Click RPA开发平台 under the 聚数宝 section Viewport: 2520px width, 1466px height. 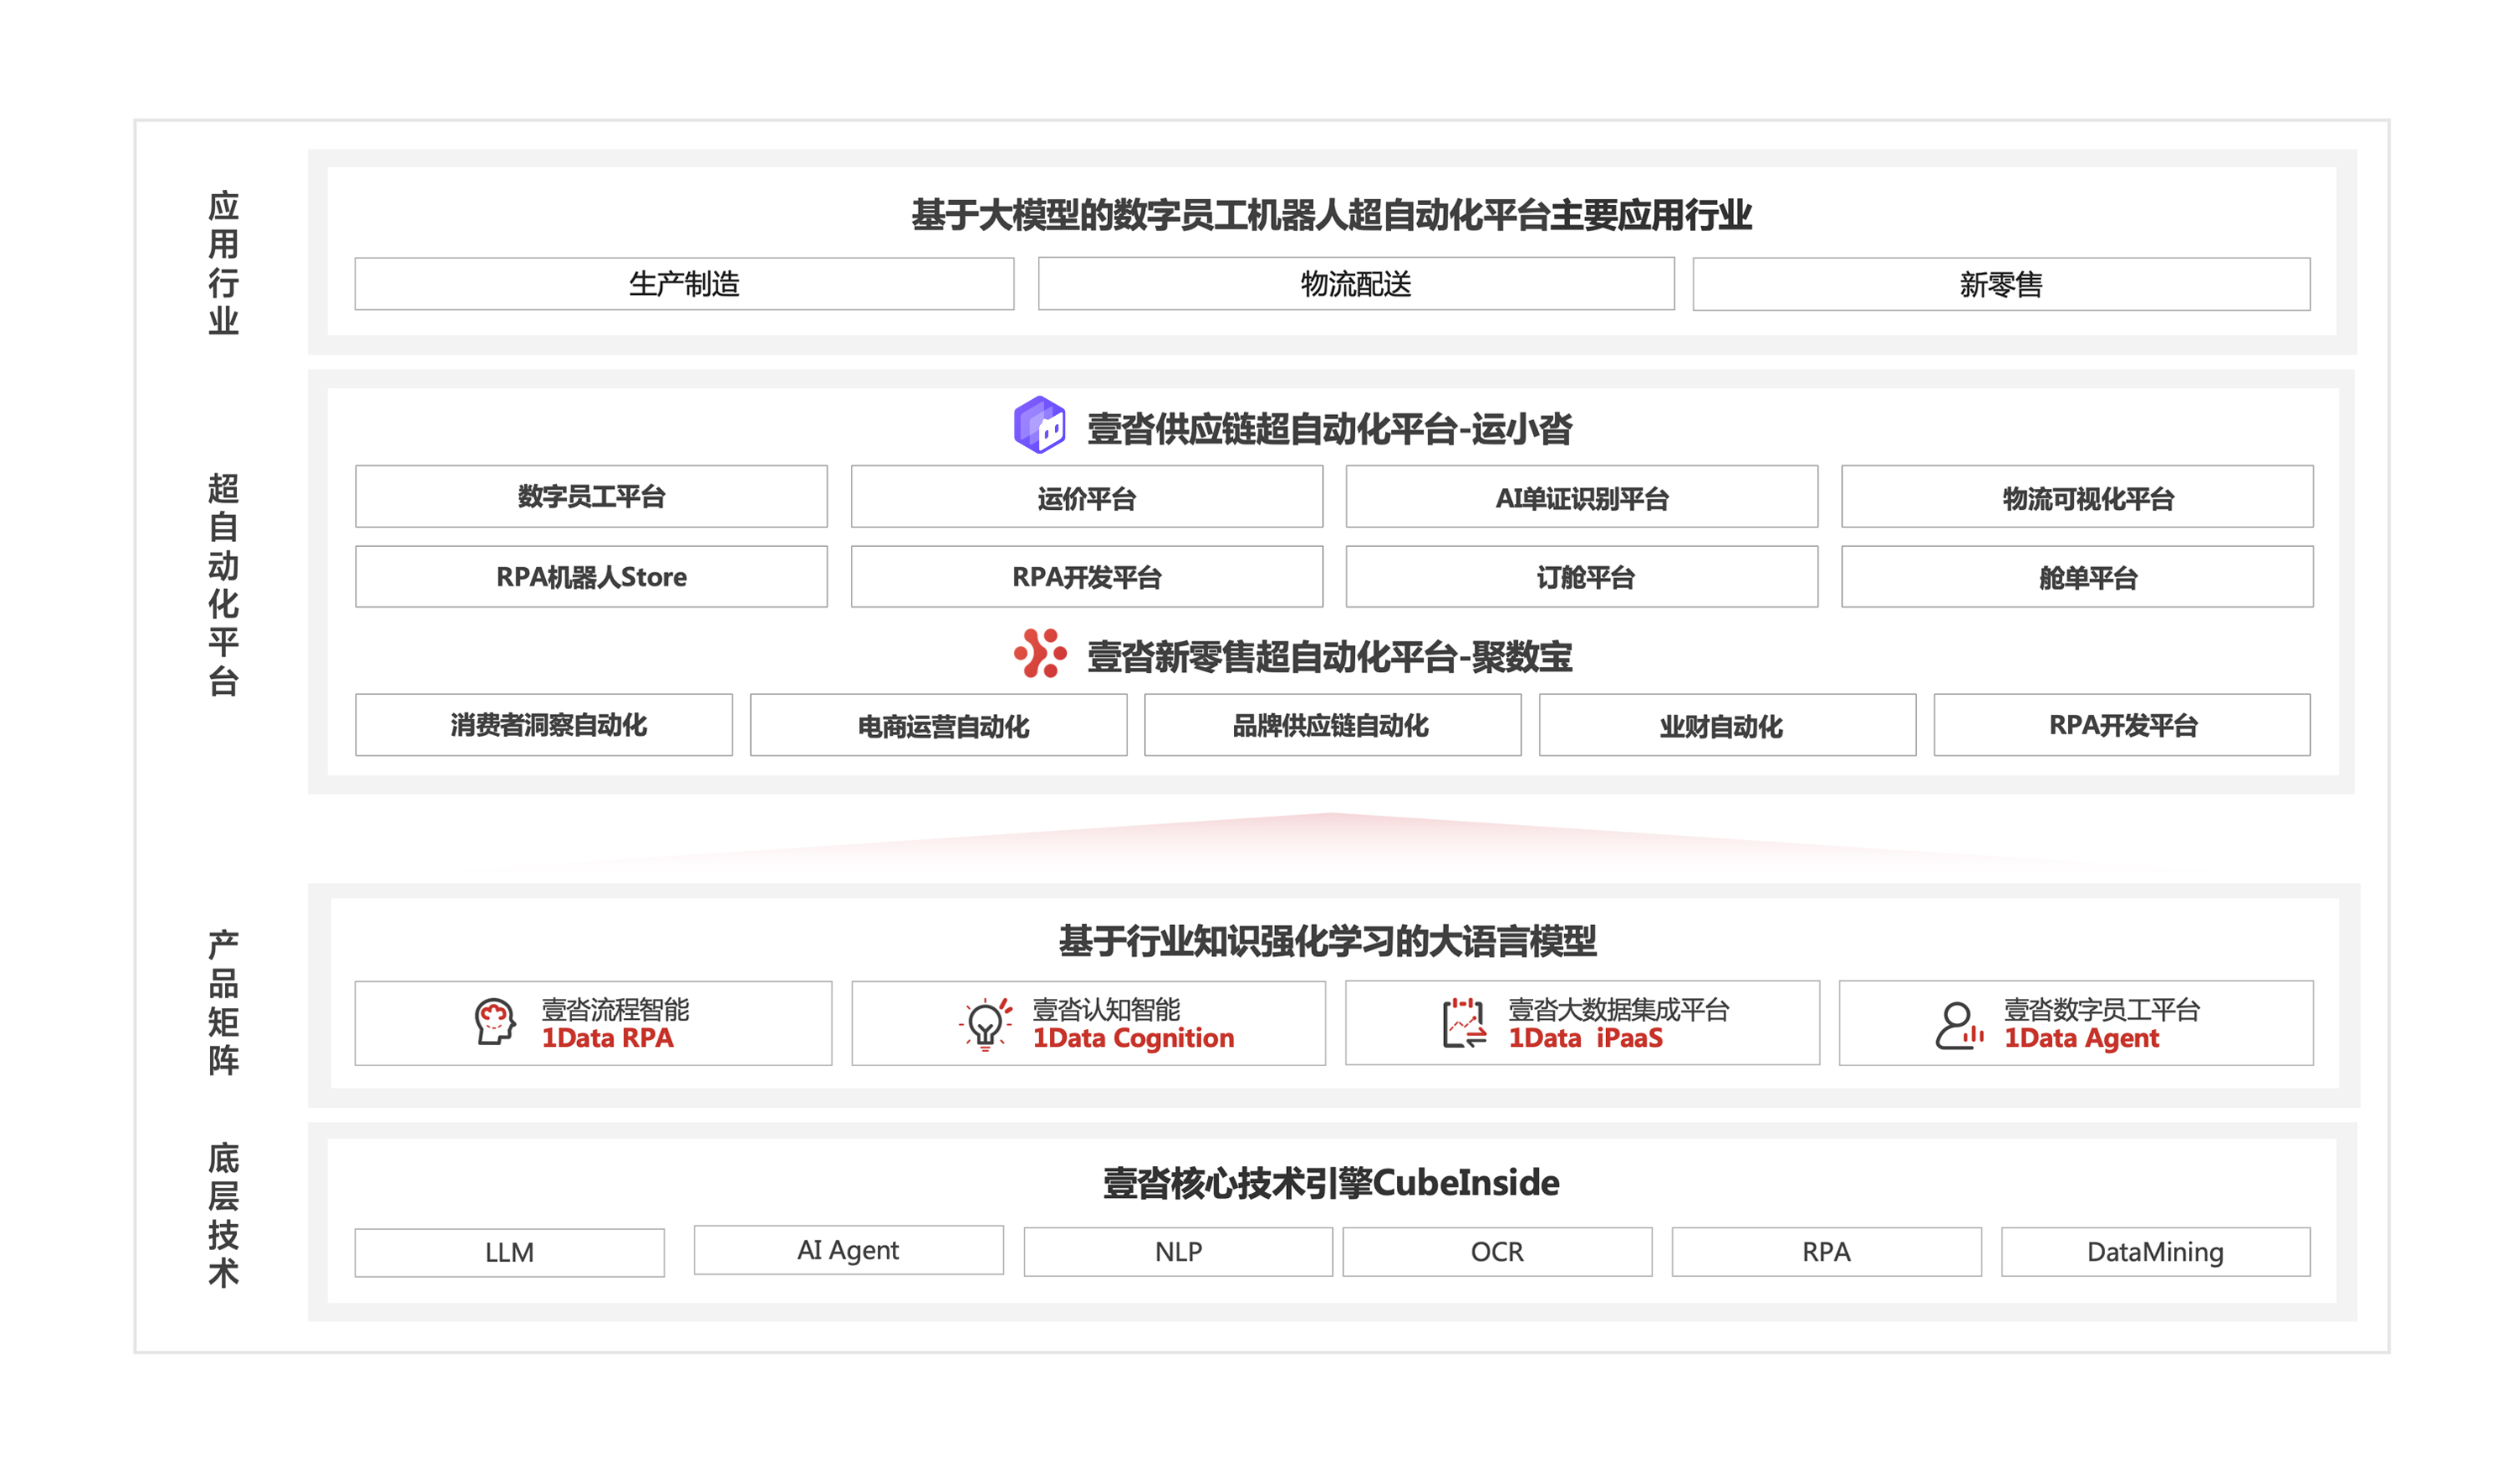[2122, 725]
